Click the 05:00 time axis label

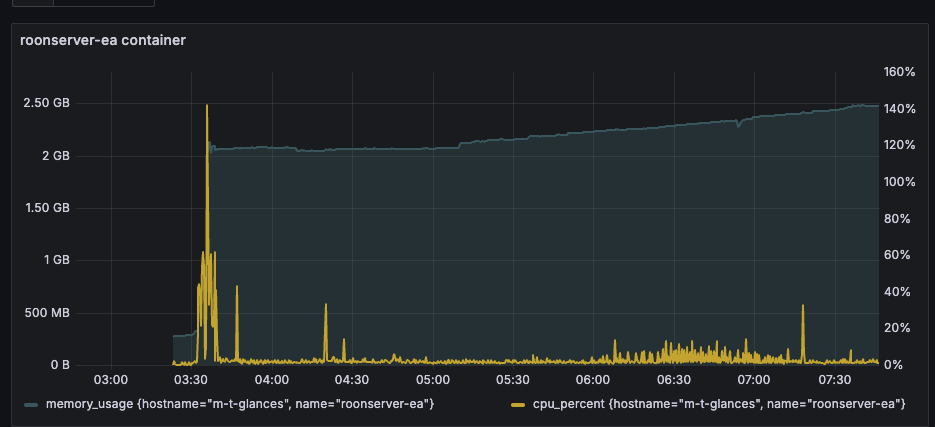[x=432, y=379]
